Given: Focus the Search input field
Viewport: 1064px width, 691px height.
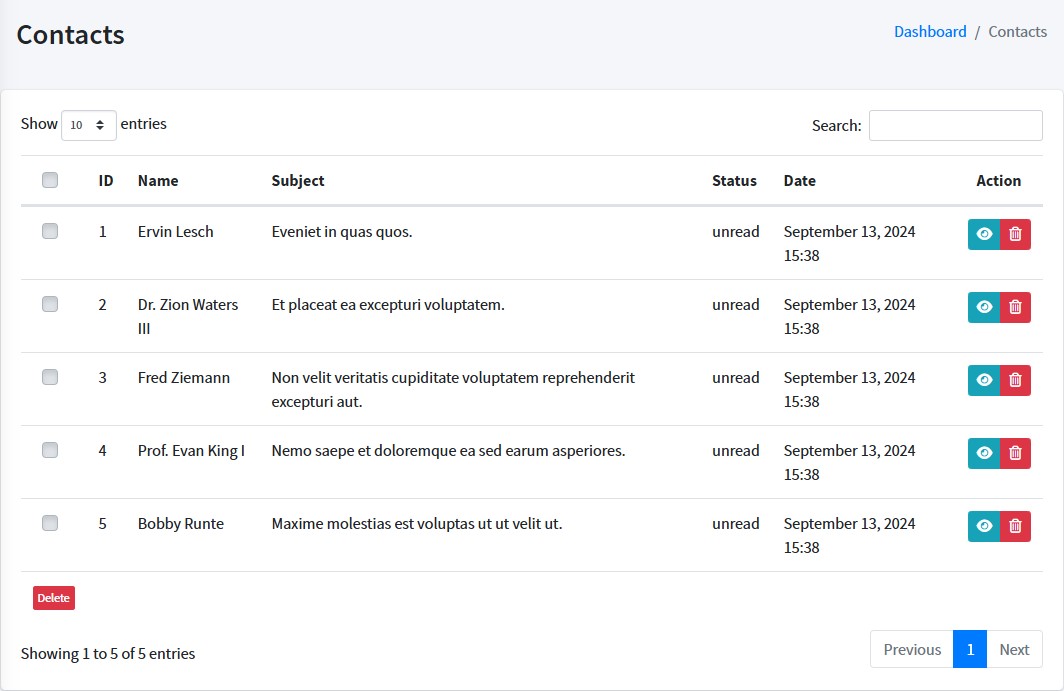Looking at the screenshot, I should (x=955, y=126).
